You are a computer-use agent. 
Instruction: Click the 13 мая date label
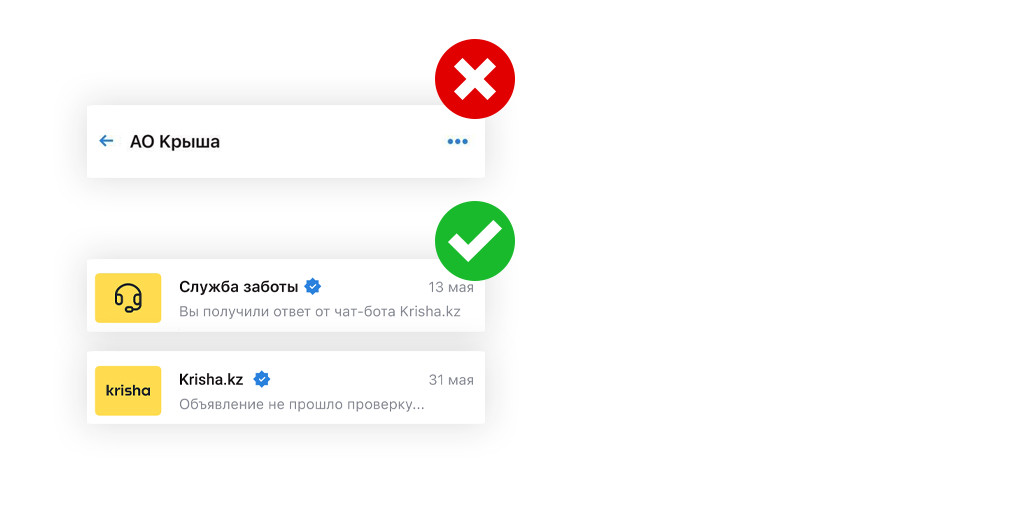pyautogui.click(x=451, y=287)
